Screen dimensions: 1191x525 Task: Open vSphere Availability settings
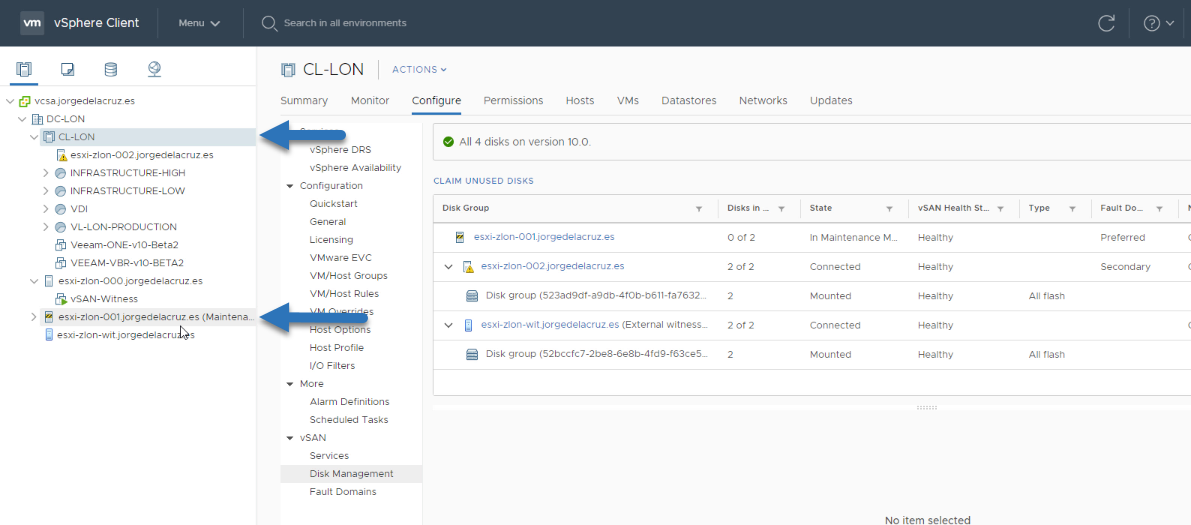(x=355, y=168)
